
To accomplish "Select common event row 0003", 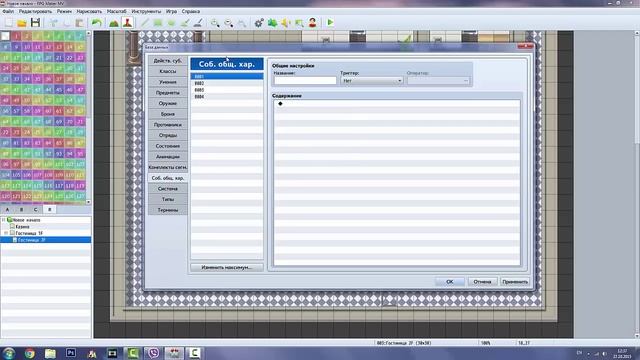I will (227, 90).
